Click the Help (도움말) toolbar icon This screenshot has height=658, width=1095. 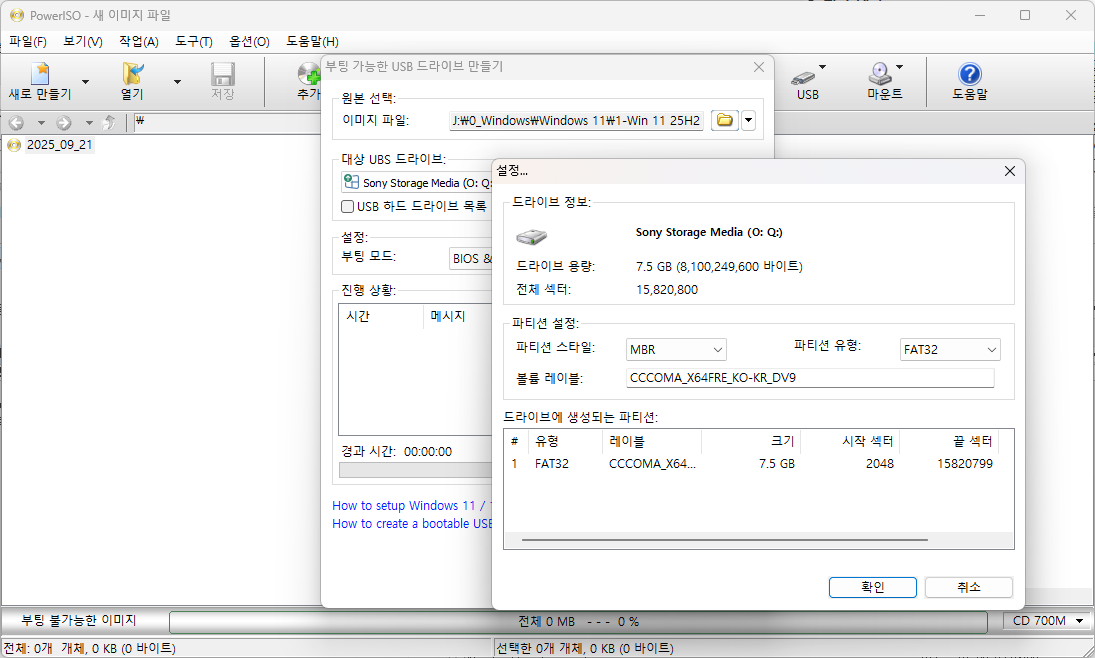coord(969,81)
